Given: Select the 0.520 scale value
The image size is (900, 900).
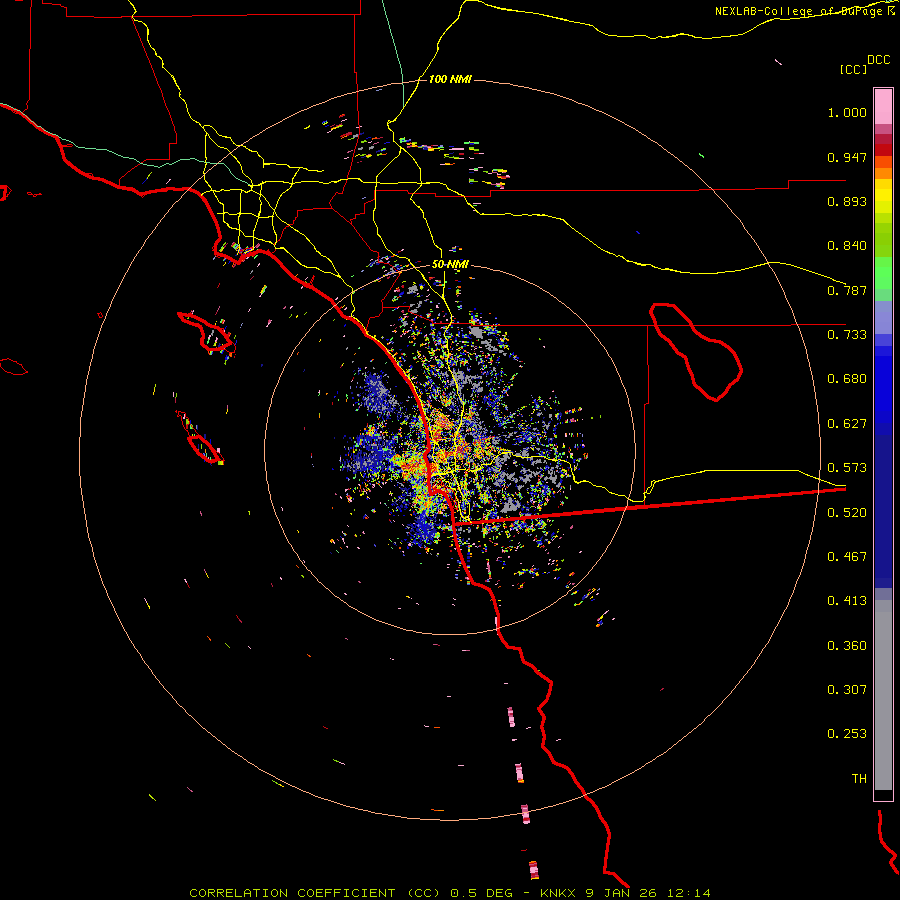Looking at the screenshot, I should [x=847, y=513].
